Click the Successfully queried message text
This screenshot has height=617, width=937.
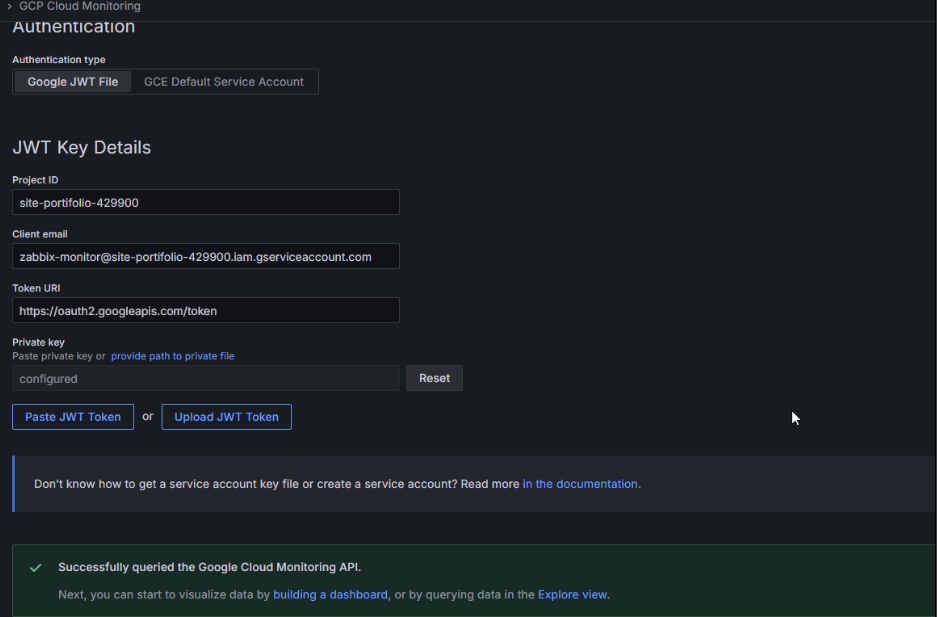[x=210, y=567]
